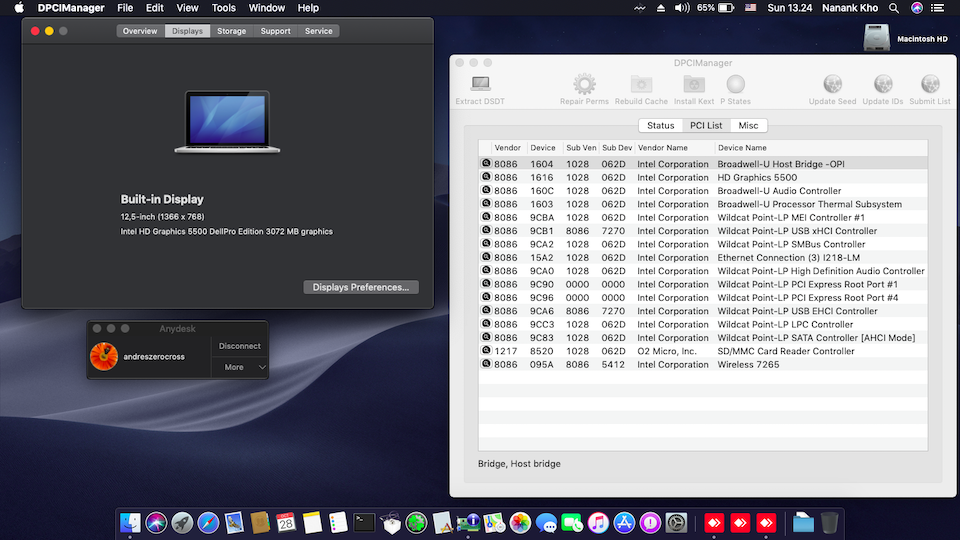
Task: Click the Nanank Kho user name in the menu bar
Action: pos(850,8)
